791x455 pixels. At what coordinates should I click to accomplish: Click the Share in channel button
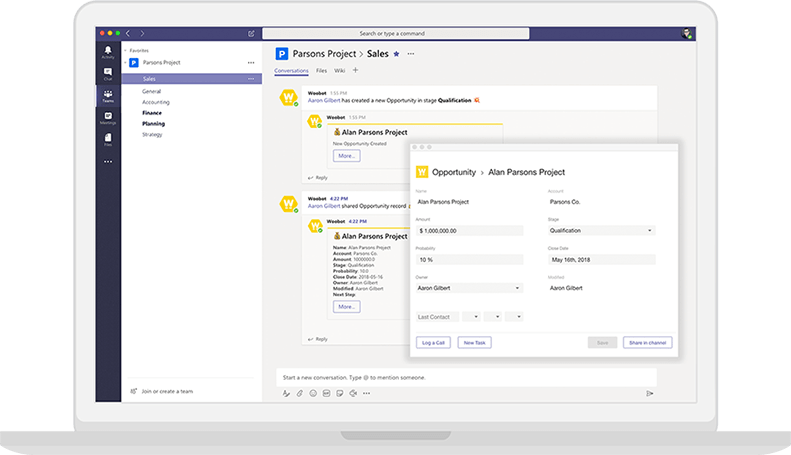(x=647, y=343)
